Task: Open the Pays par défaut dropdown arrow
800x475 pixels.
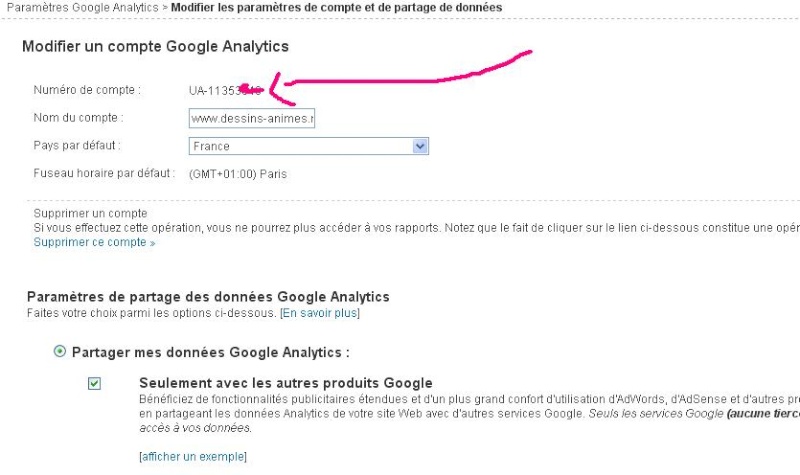Action: pyautogui.click(x=420, y=146)
